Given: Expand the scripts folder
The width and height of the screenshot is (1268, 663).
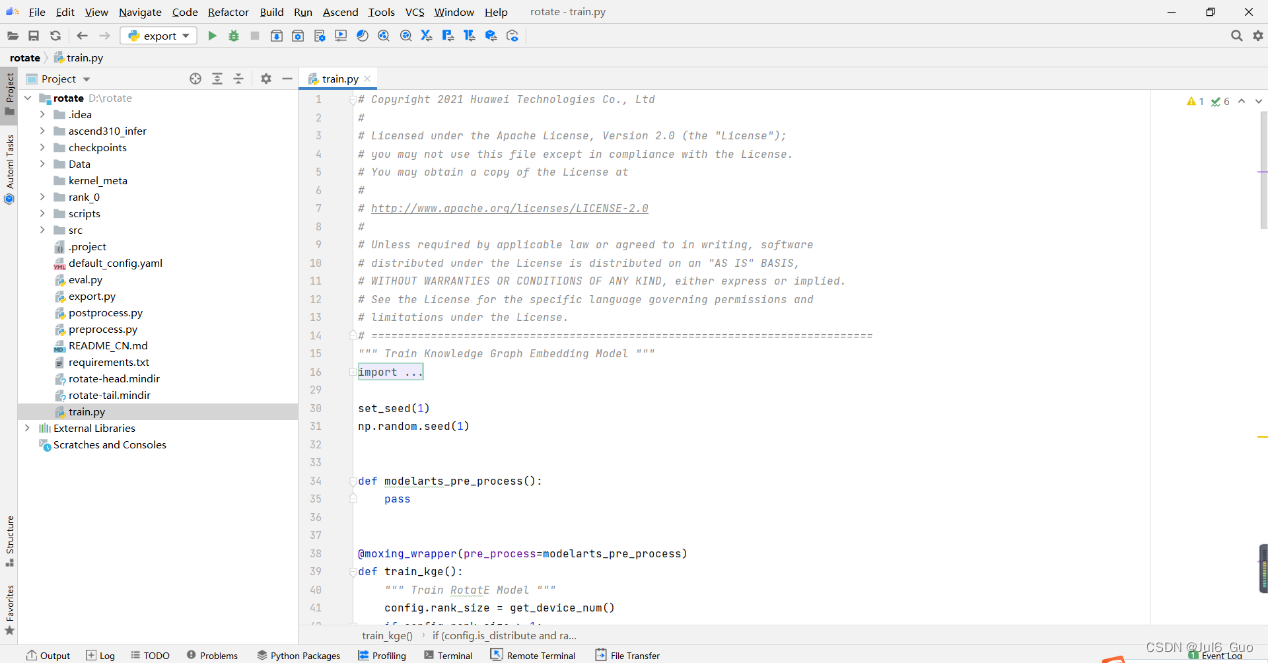Looking at the screenshot, I should (x=43, y=214).
